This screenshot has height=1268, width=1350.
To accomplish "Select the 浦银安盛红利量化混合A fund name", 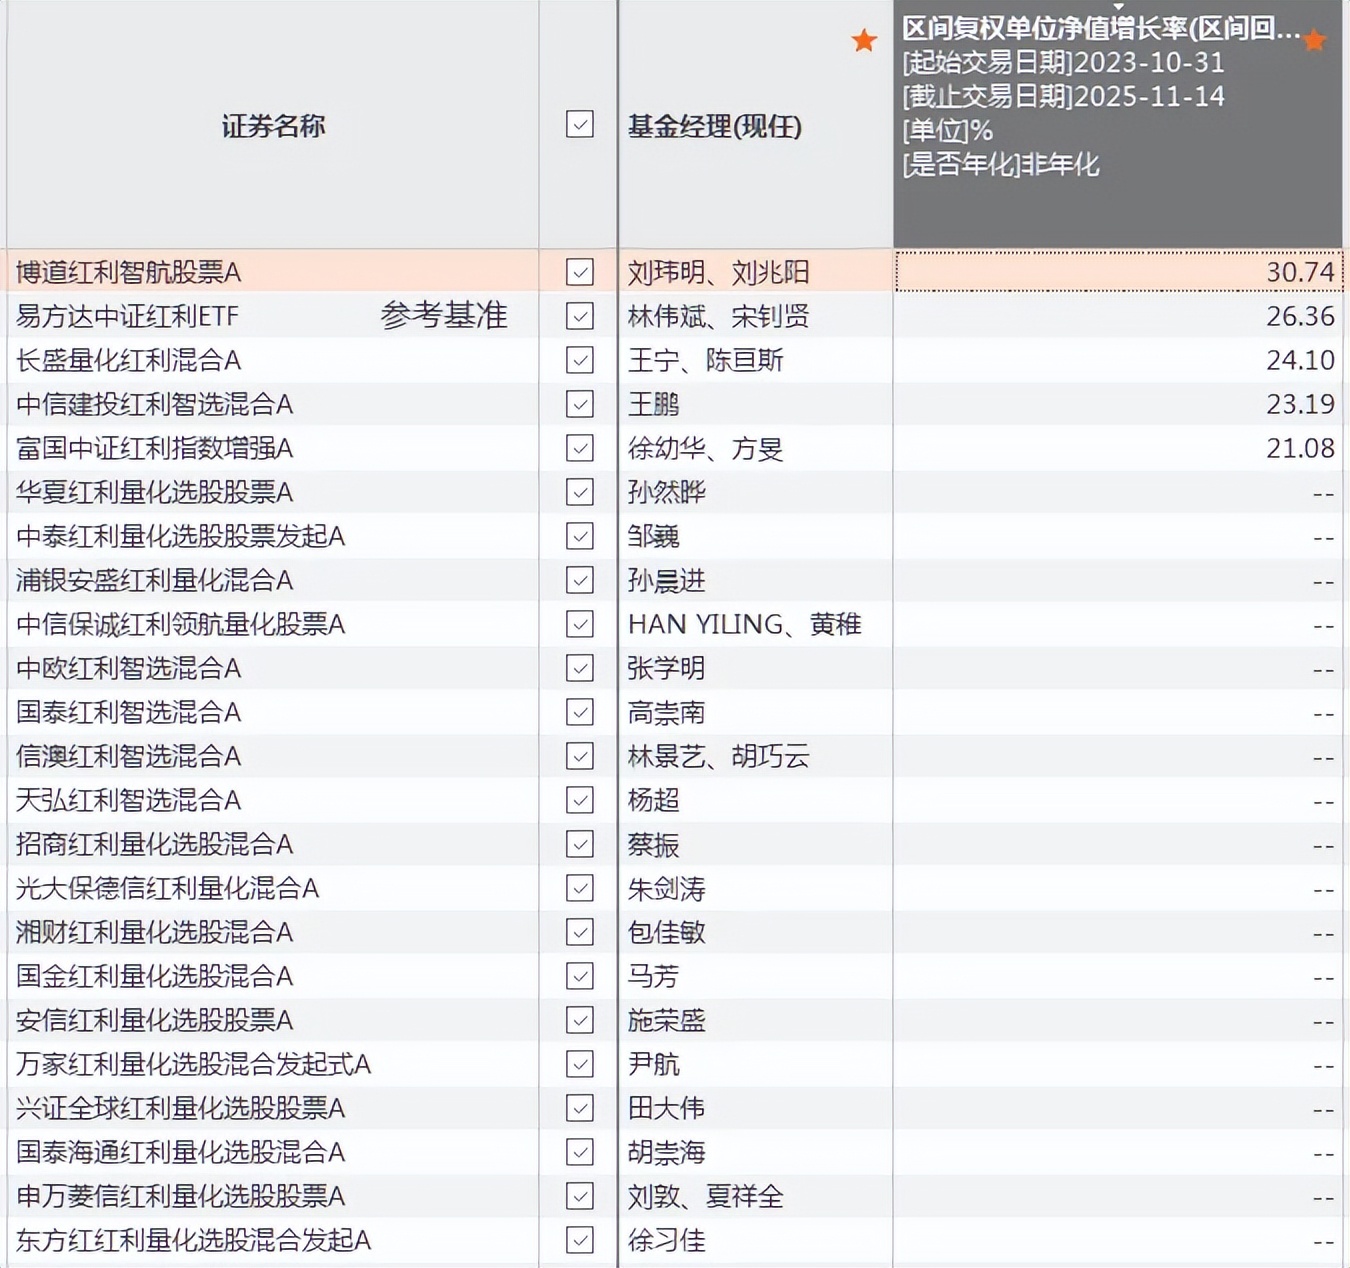I will tap(155, 580).
